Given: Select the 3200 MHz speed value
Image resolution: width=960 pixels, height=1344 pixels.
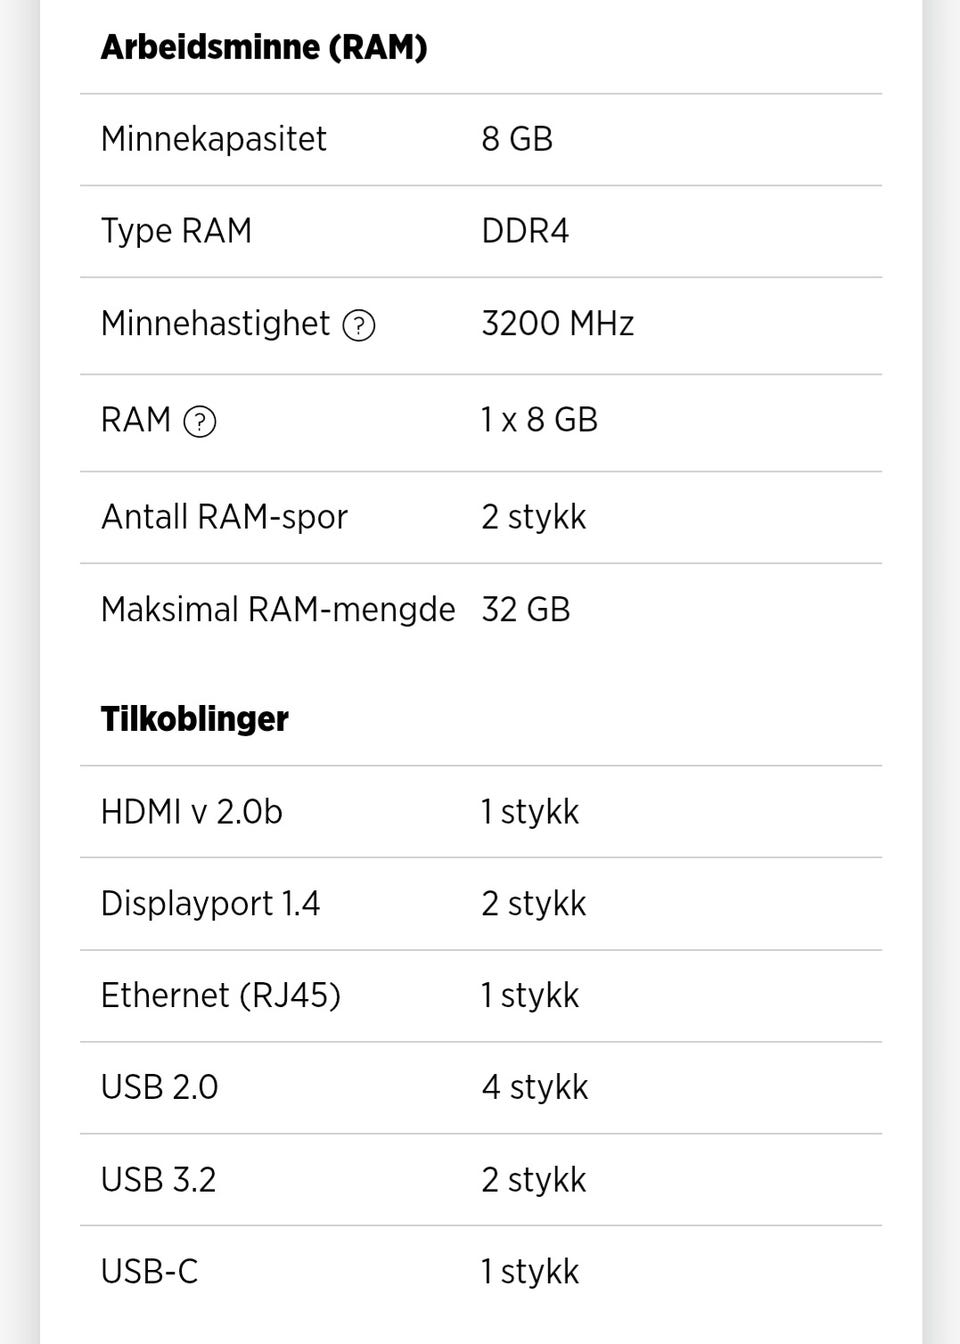Looking at the screenshot, I should (x=557, y=324).
